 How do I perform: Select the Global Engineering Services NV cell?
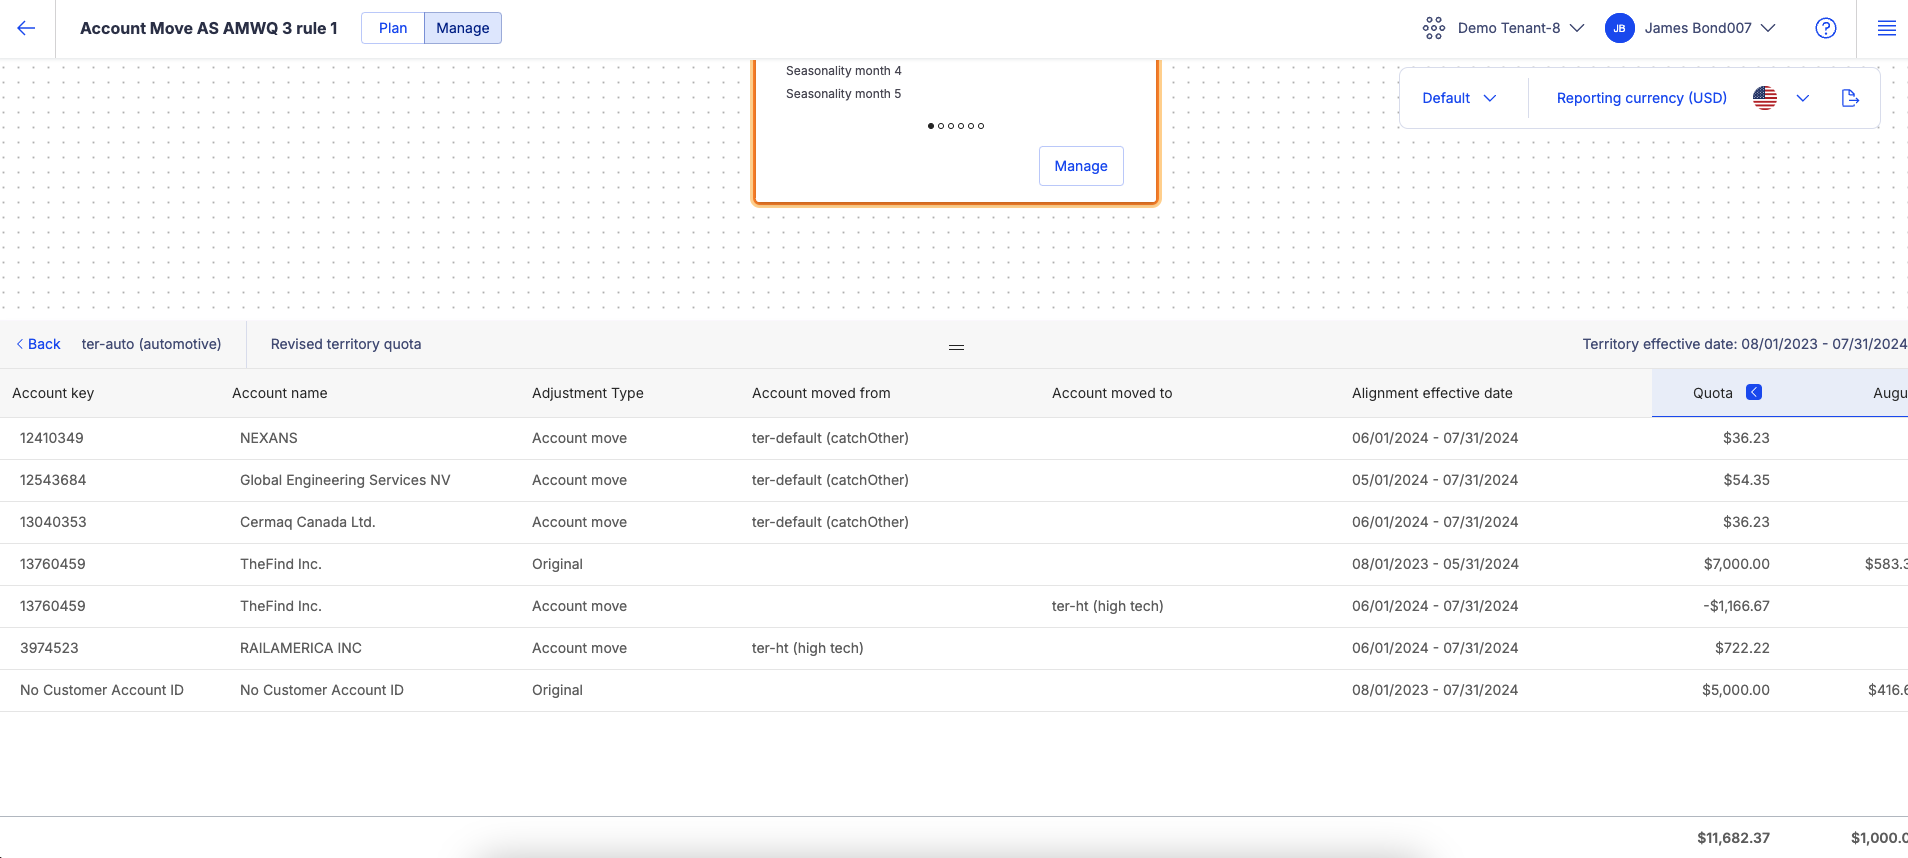[345, 480]
